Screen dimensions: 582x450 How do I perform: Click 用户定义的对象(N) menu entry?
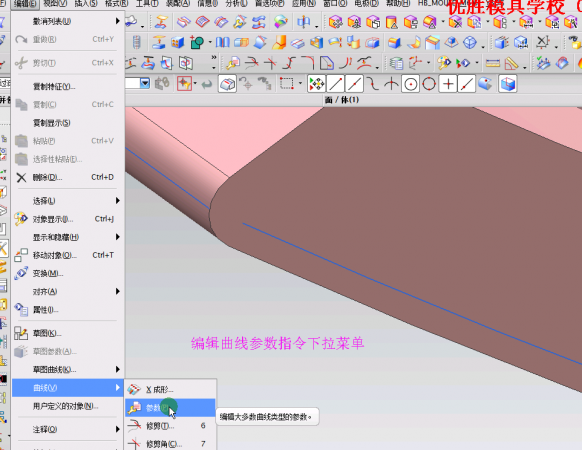pyautogui.click(x=68, y=406)
